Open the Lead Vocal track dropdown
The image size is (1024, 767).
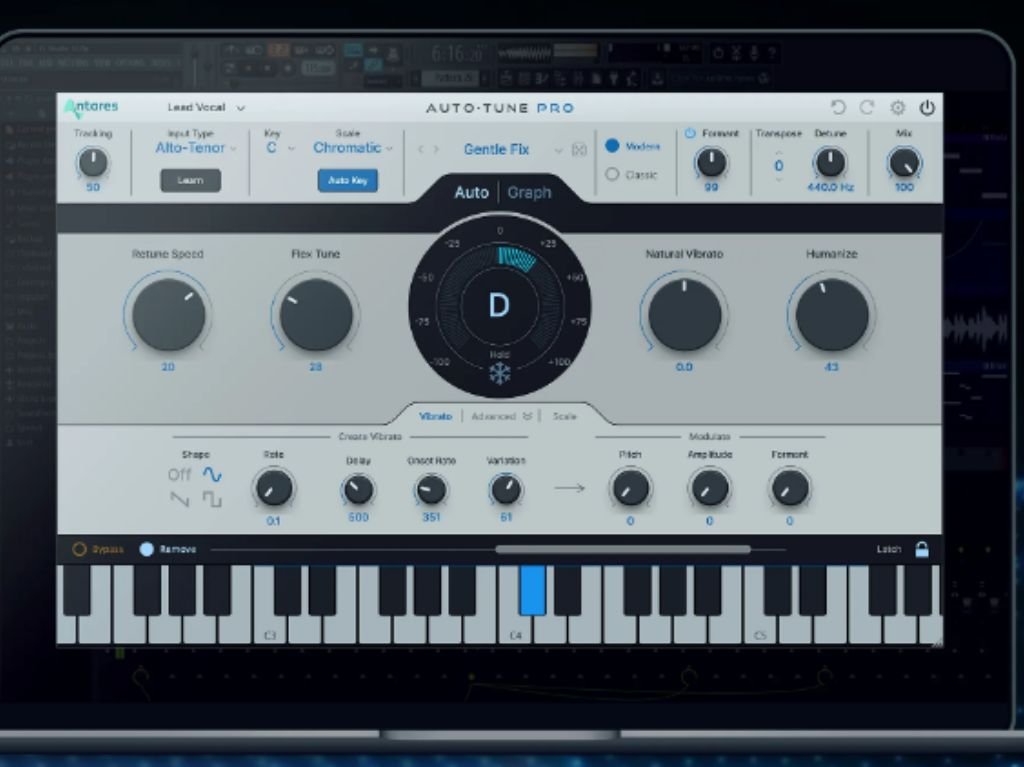(206, 107)
